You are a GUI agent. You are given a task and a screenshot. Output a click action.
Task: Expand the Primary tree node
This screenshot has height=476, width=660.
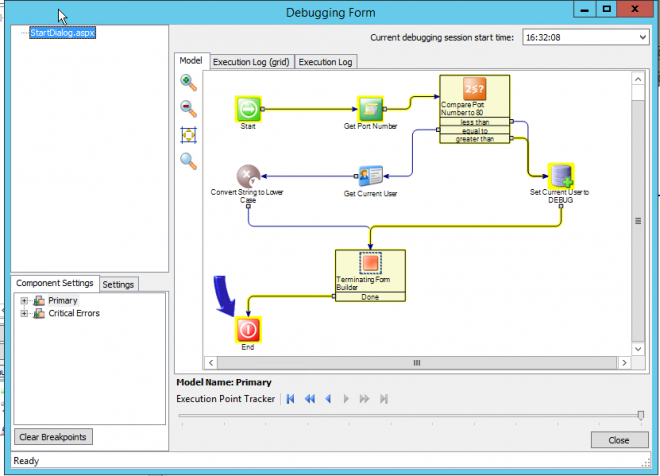pos(24,301)
